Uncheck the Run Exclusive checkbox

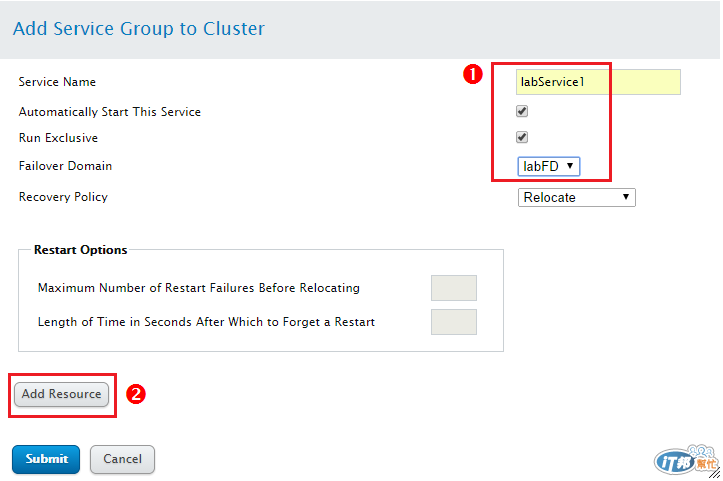[522, 137]
